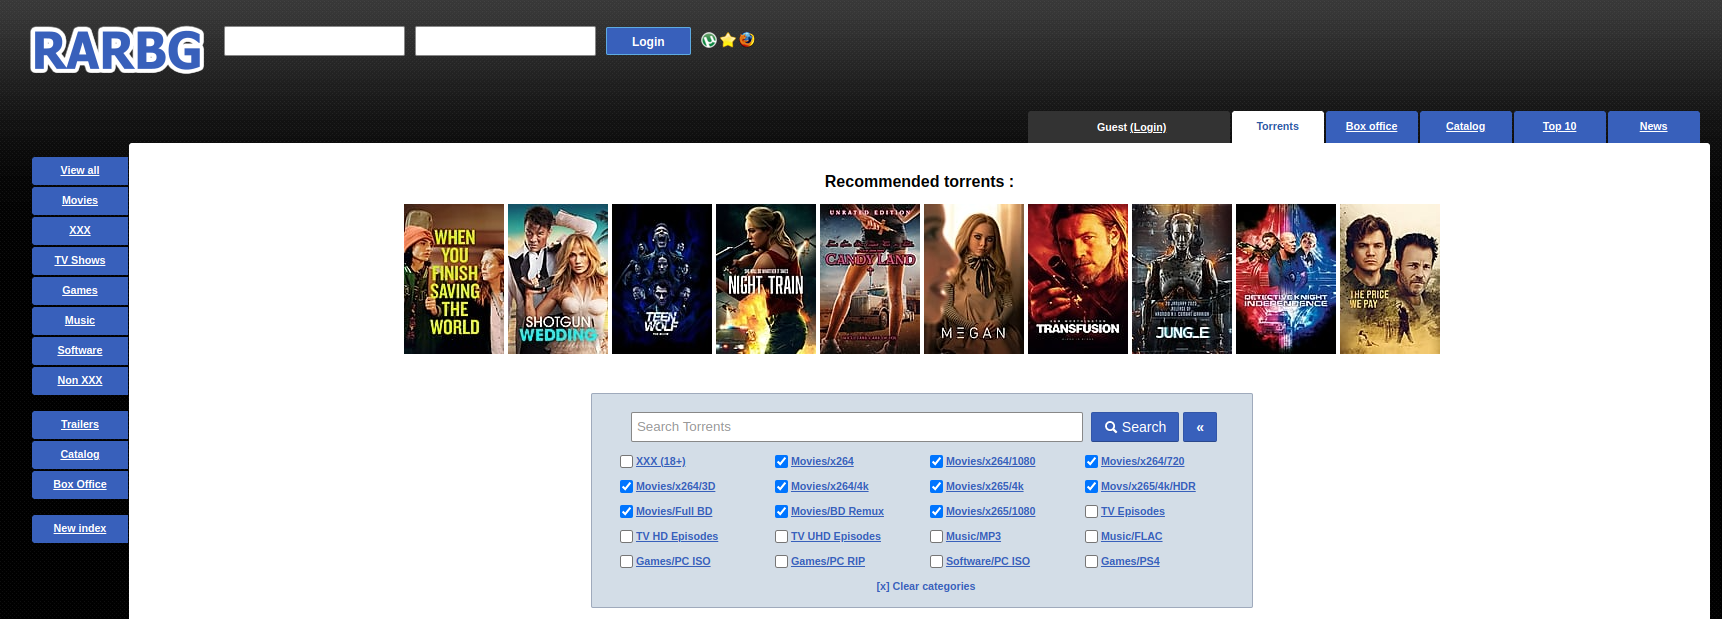Click the RARBG logo
1722x619 pixels.
(x=117, y=50)
